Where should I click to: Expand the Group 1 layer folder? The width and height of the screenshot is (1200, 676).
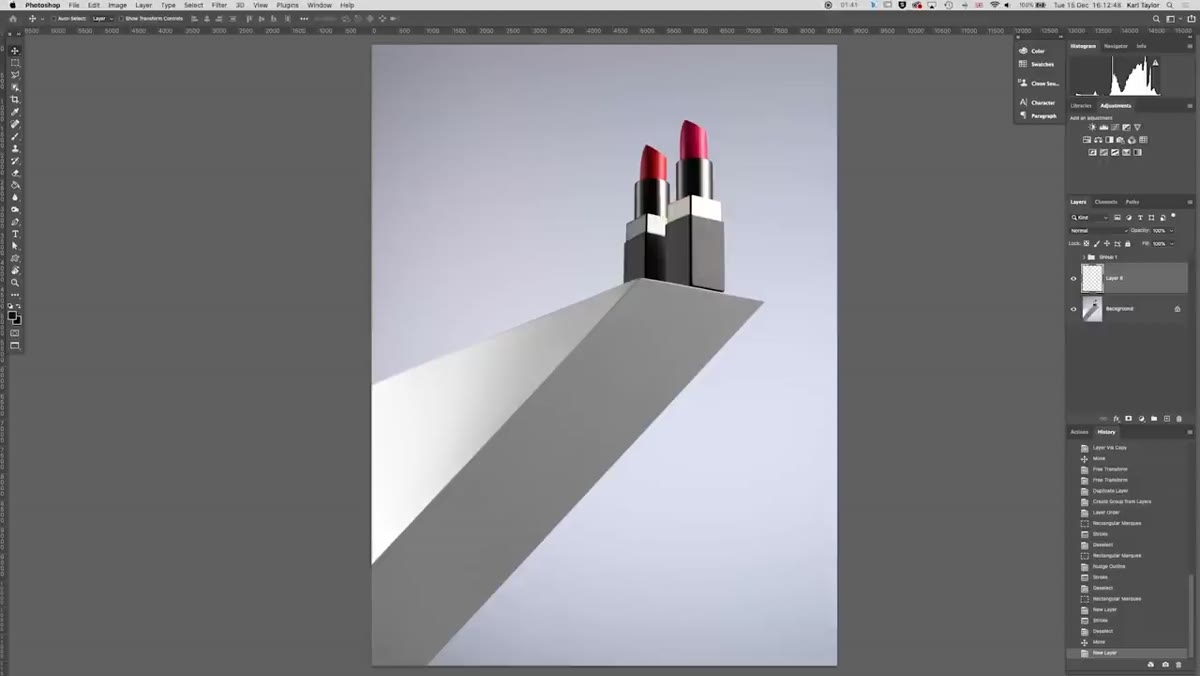pos(1083,257)
